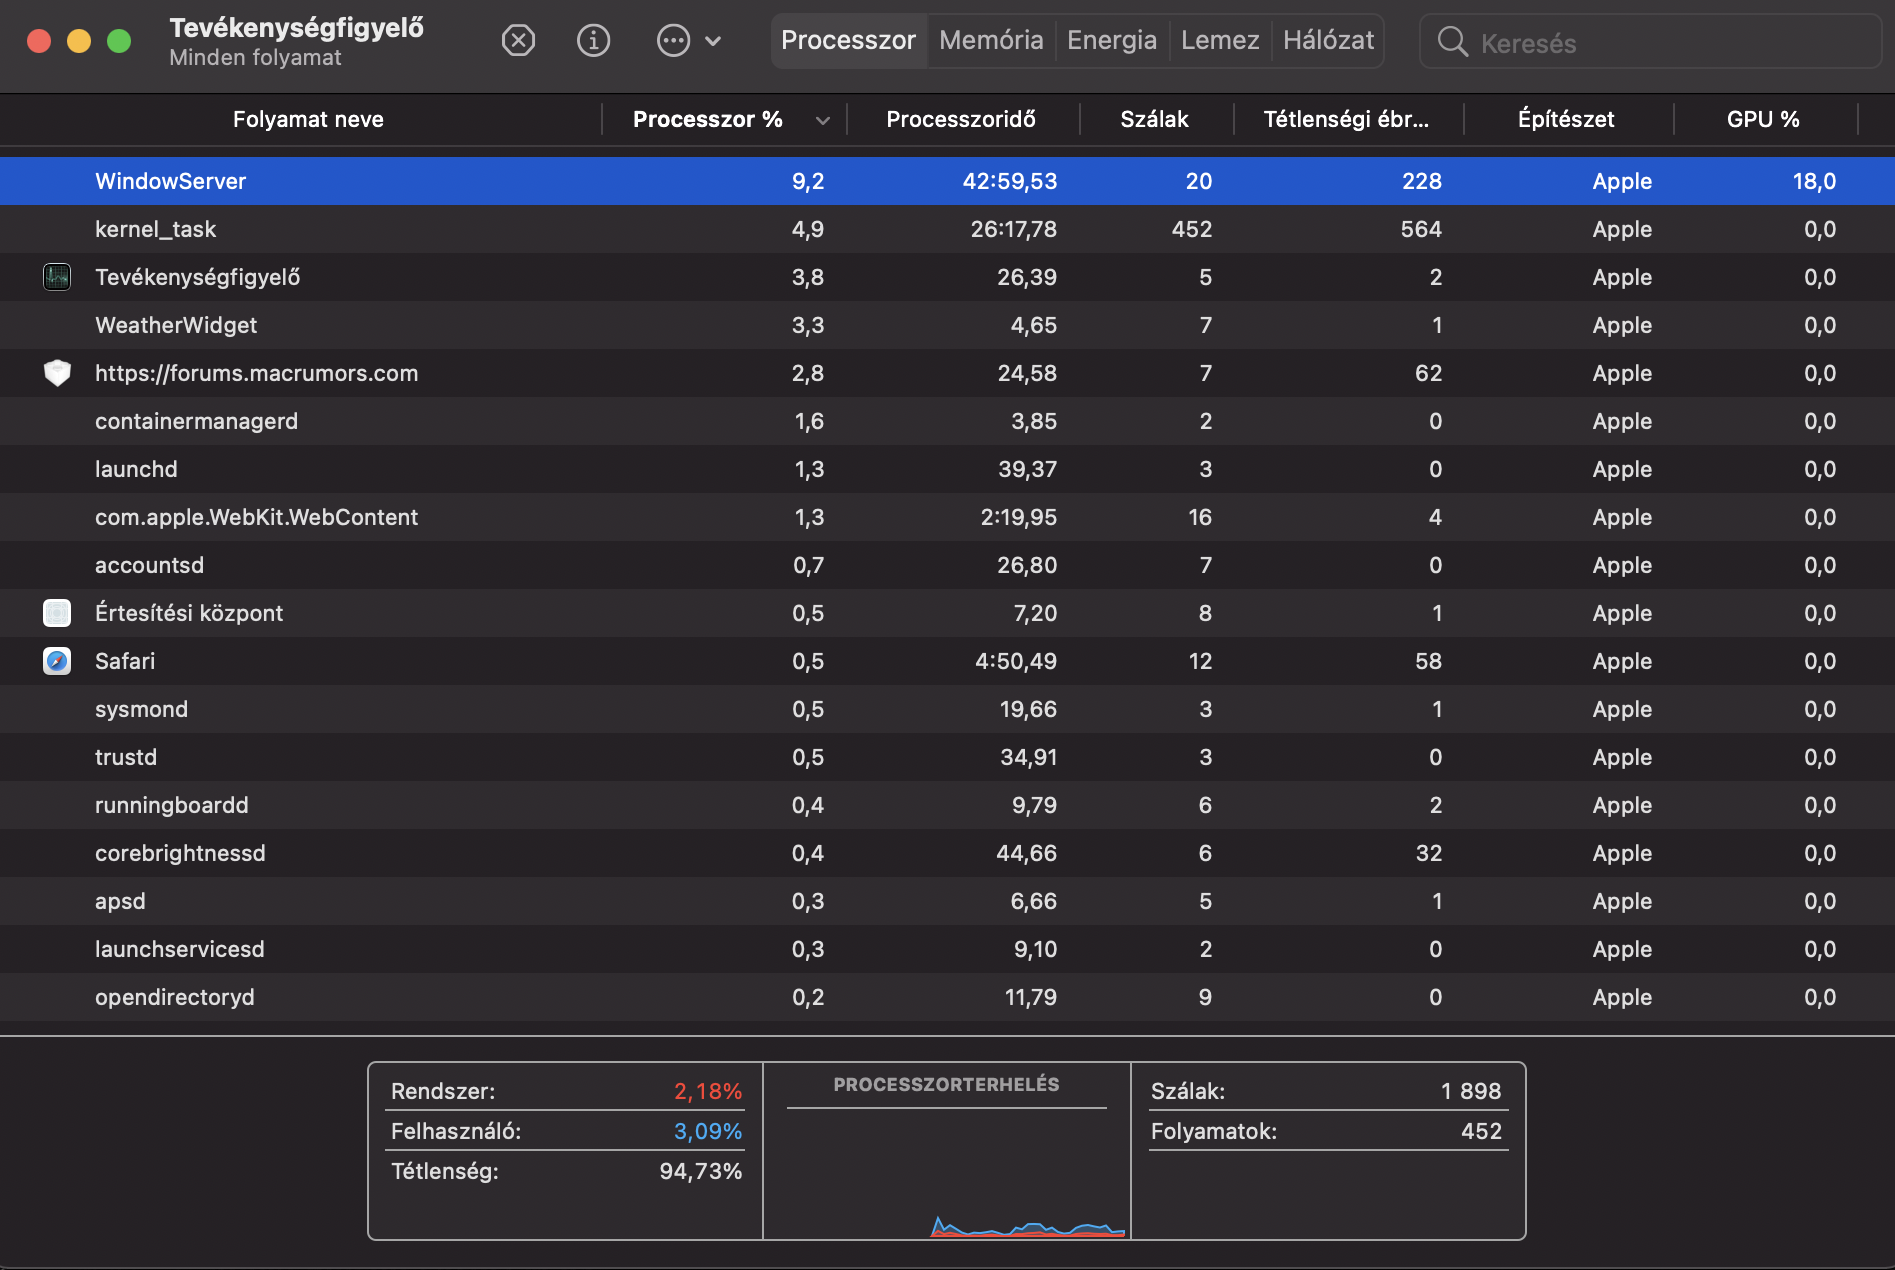Select the accountsd process
1895x1270 pixels.
point(149,565)
